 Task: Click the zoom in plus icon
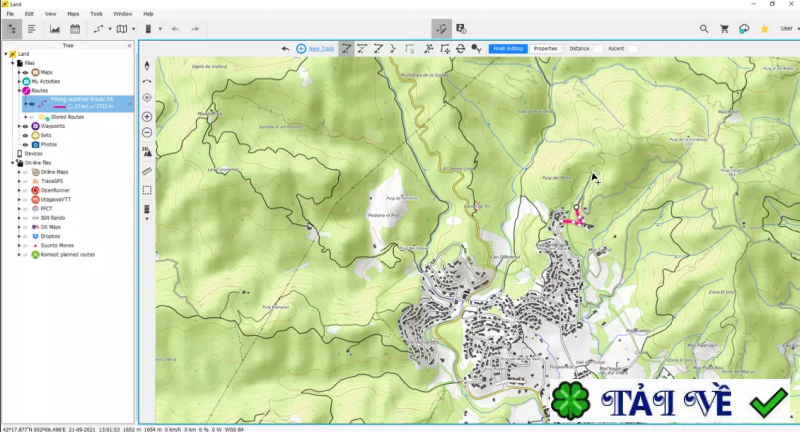click(x=147, y=116)
